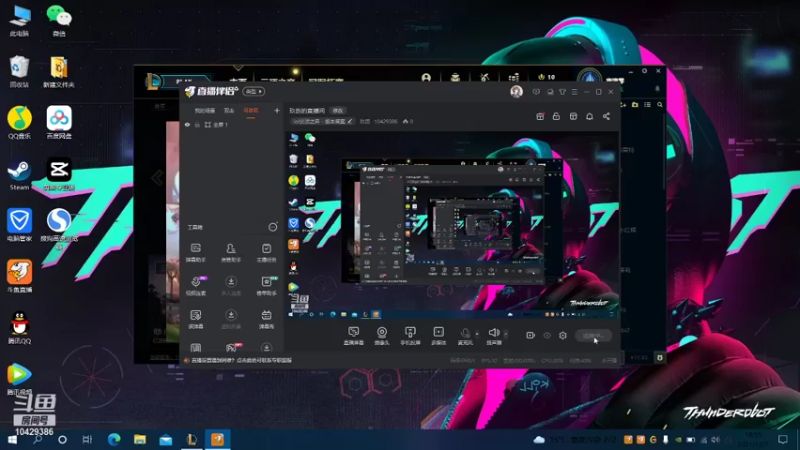Open the hamburger menu in streaming app title bar

click(x=574, y=92)
